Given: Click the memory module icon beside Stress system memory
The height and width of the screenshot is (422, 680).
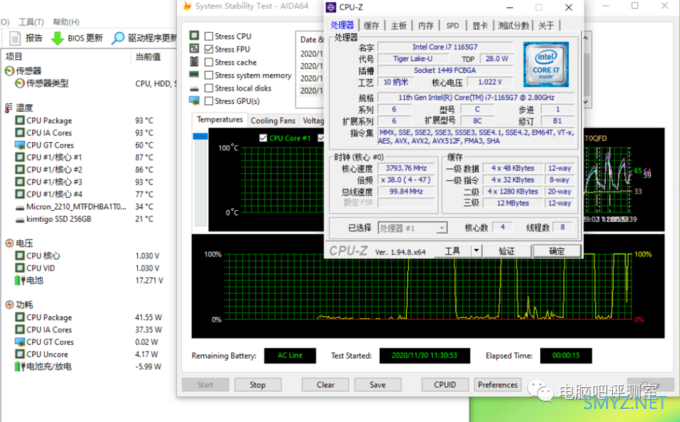Looking at the screenshot, I should (194, 75).
